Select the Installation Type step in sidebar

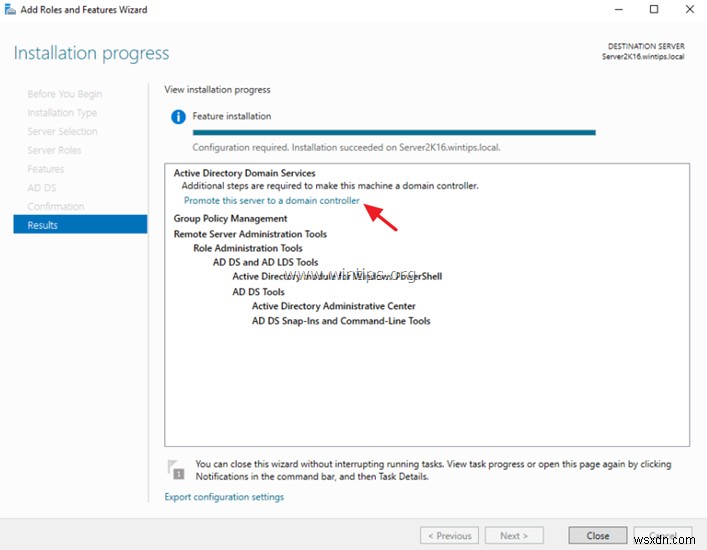click(62, 113)
